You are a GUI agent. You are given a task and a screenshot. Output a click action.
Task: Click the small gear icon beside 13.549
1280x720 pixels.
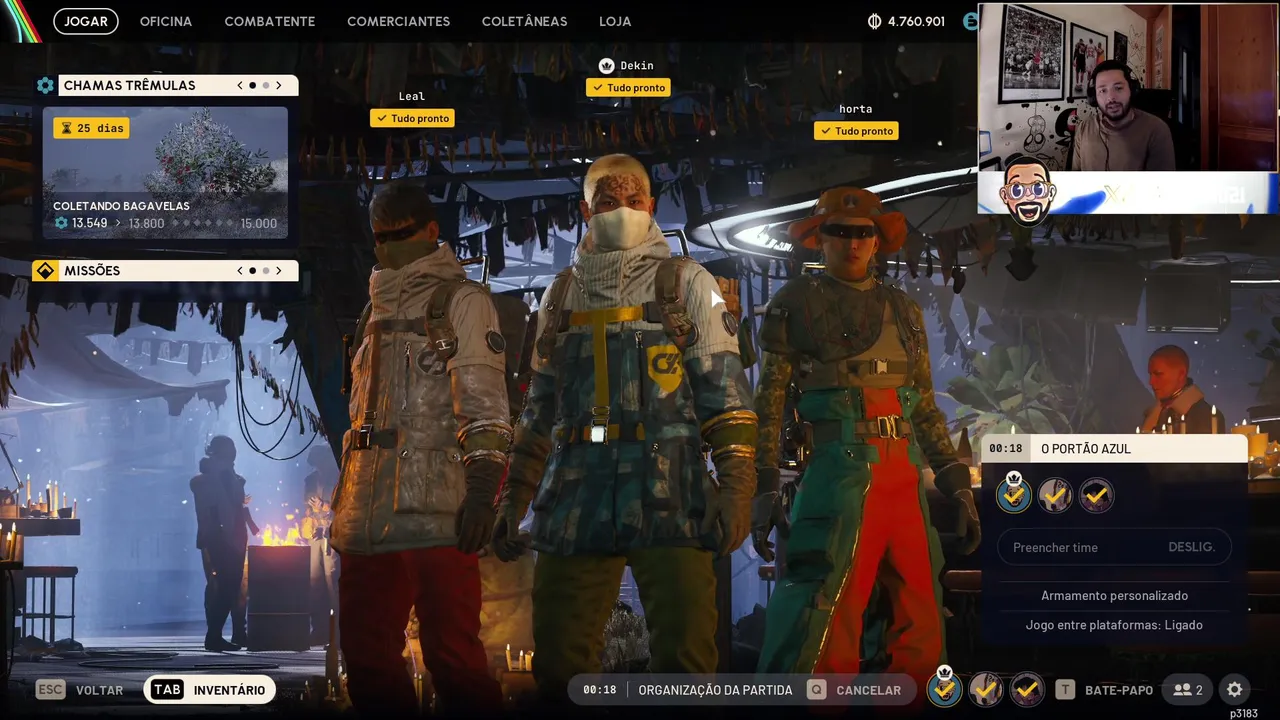coord(61,223)
